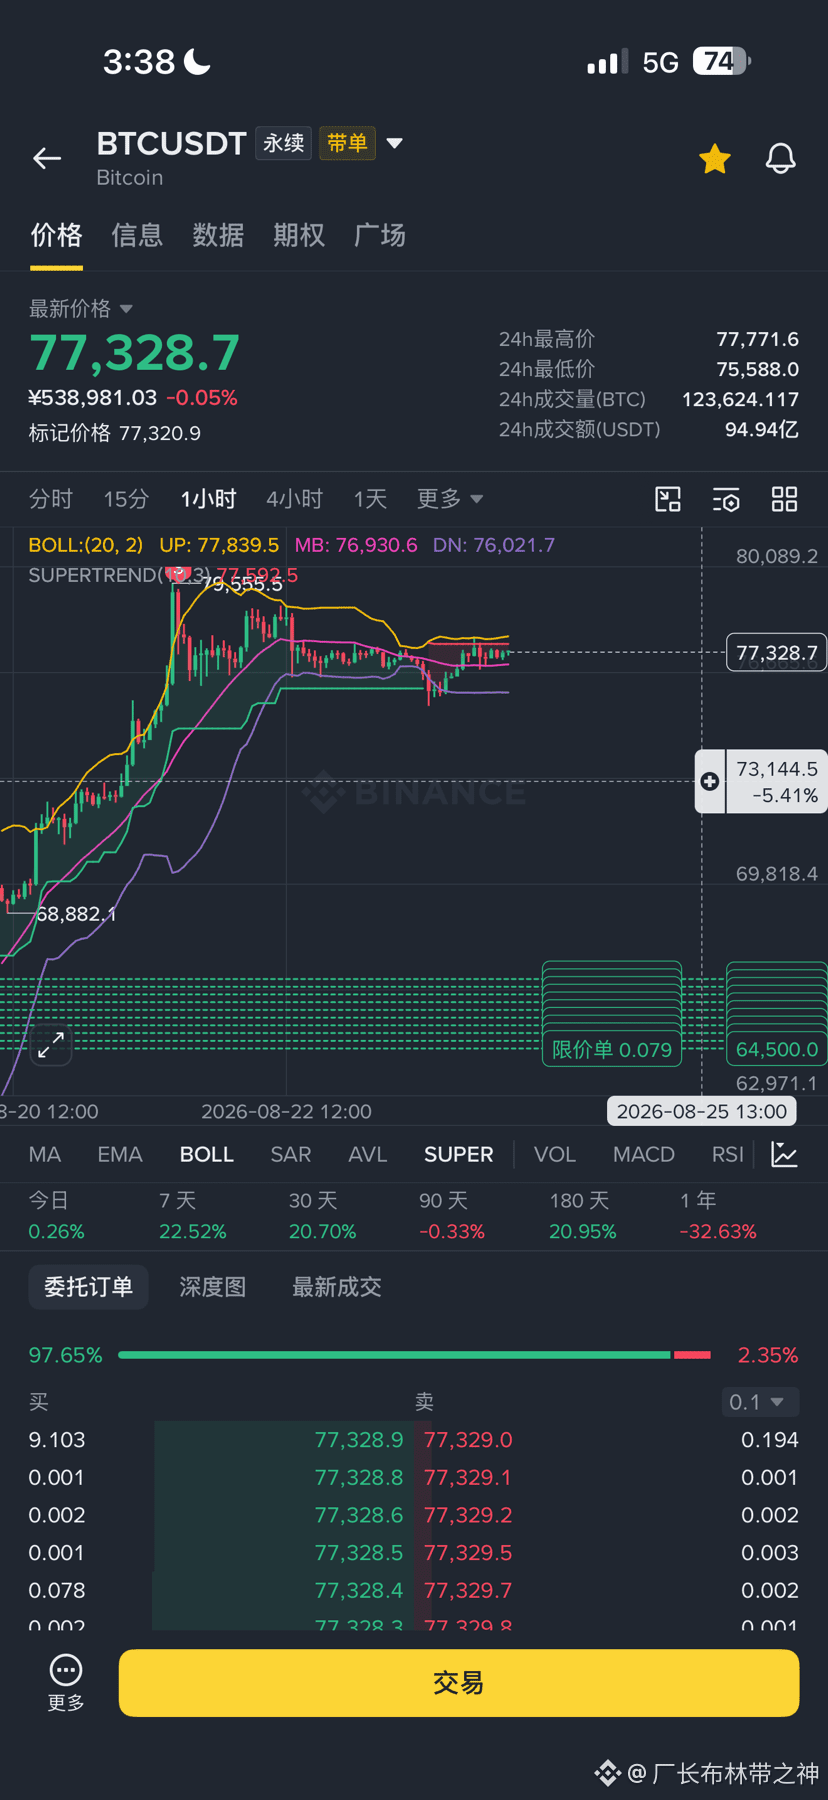Tap the 2026-08-25 13:00 time marker
Screen dimensions: 828x1800
point(702,1112)
